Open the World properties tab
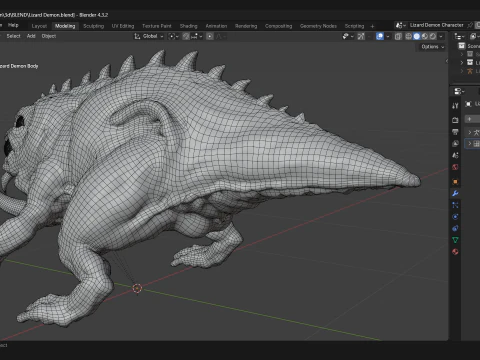 click(455, 167)
